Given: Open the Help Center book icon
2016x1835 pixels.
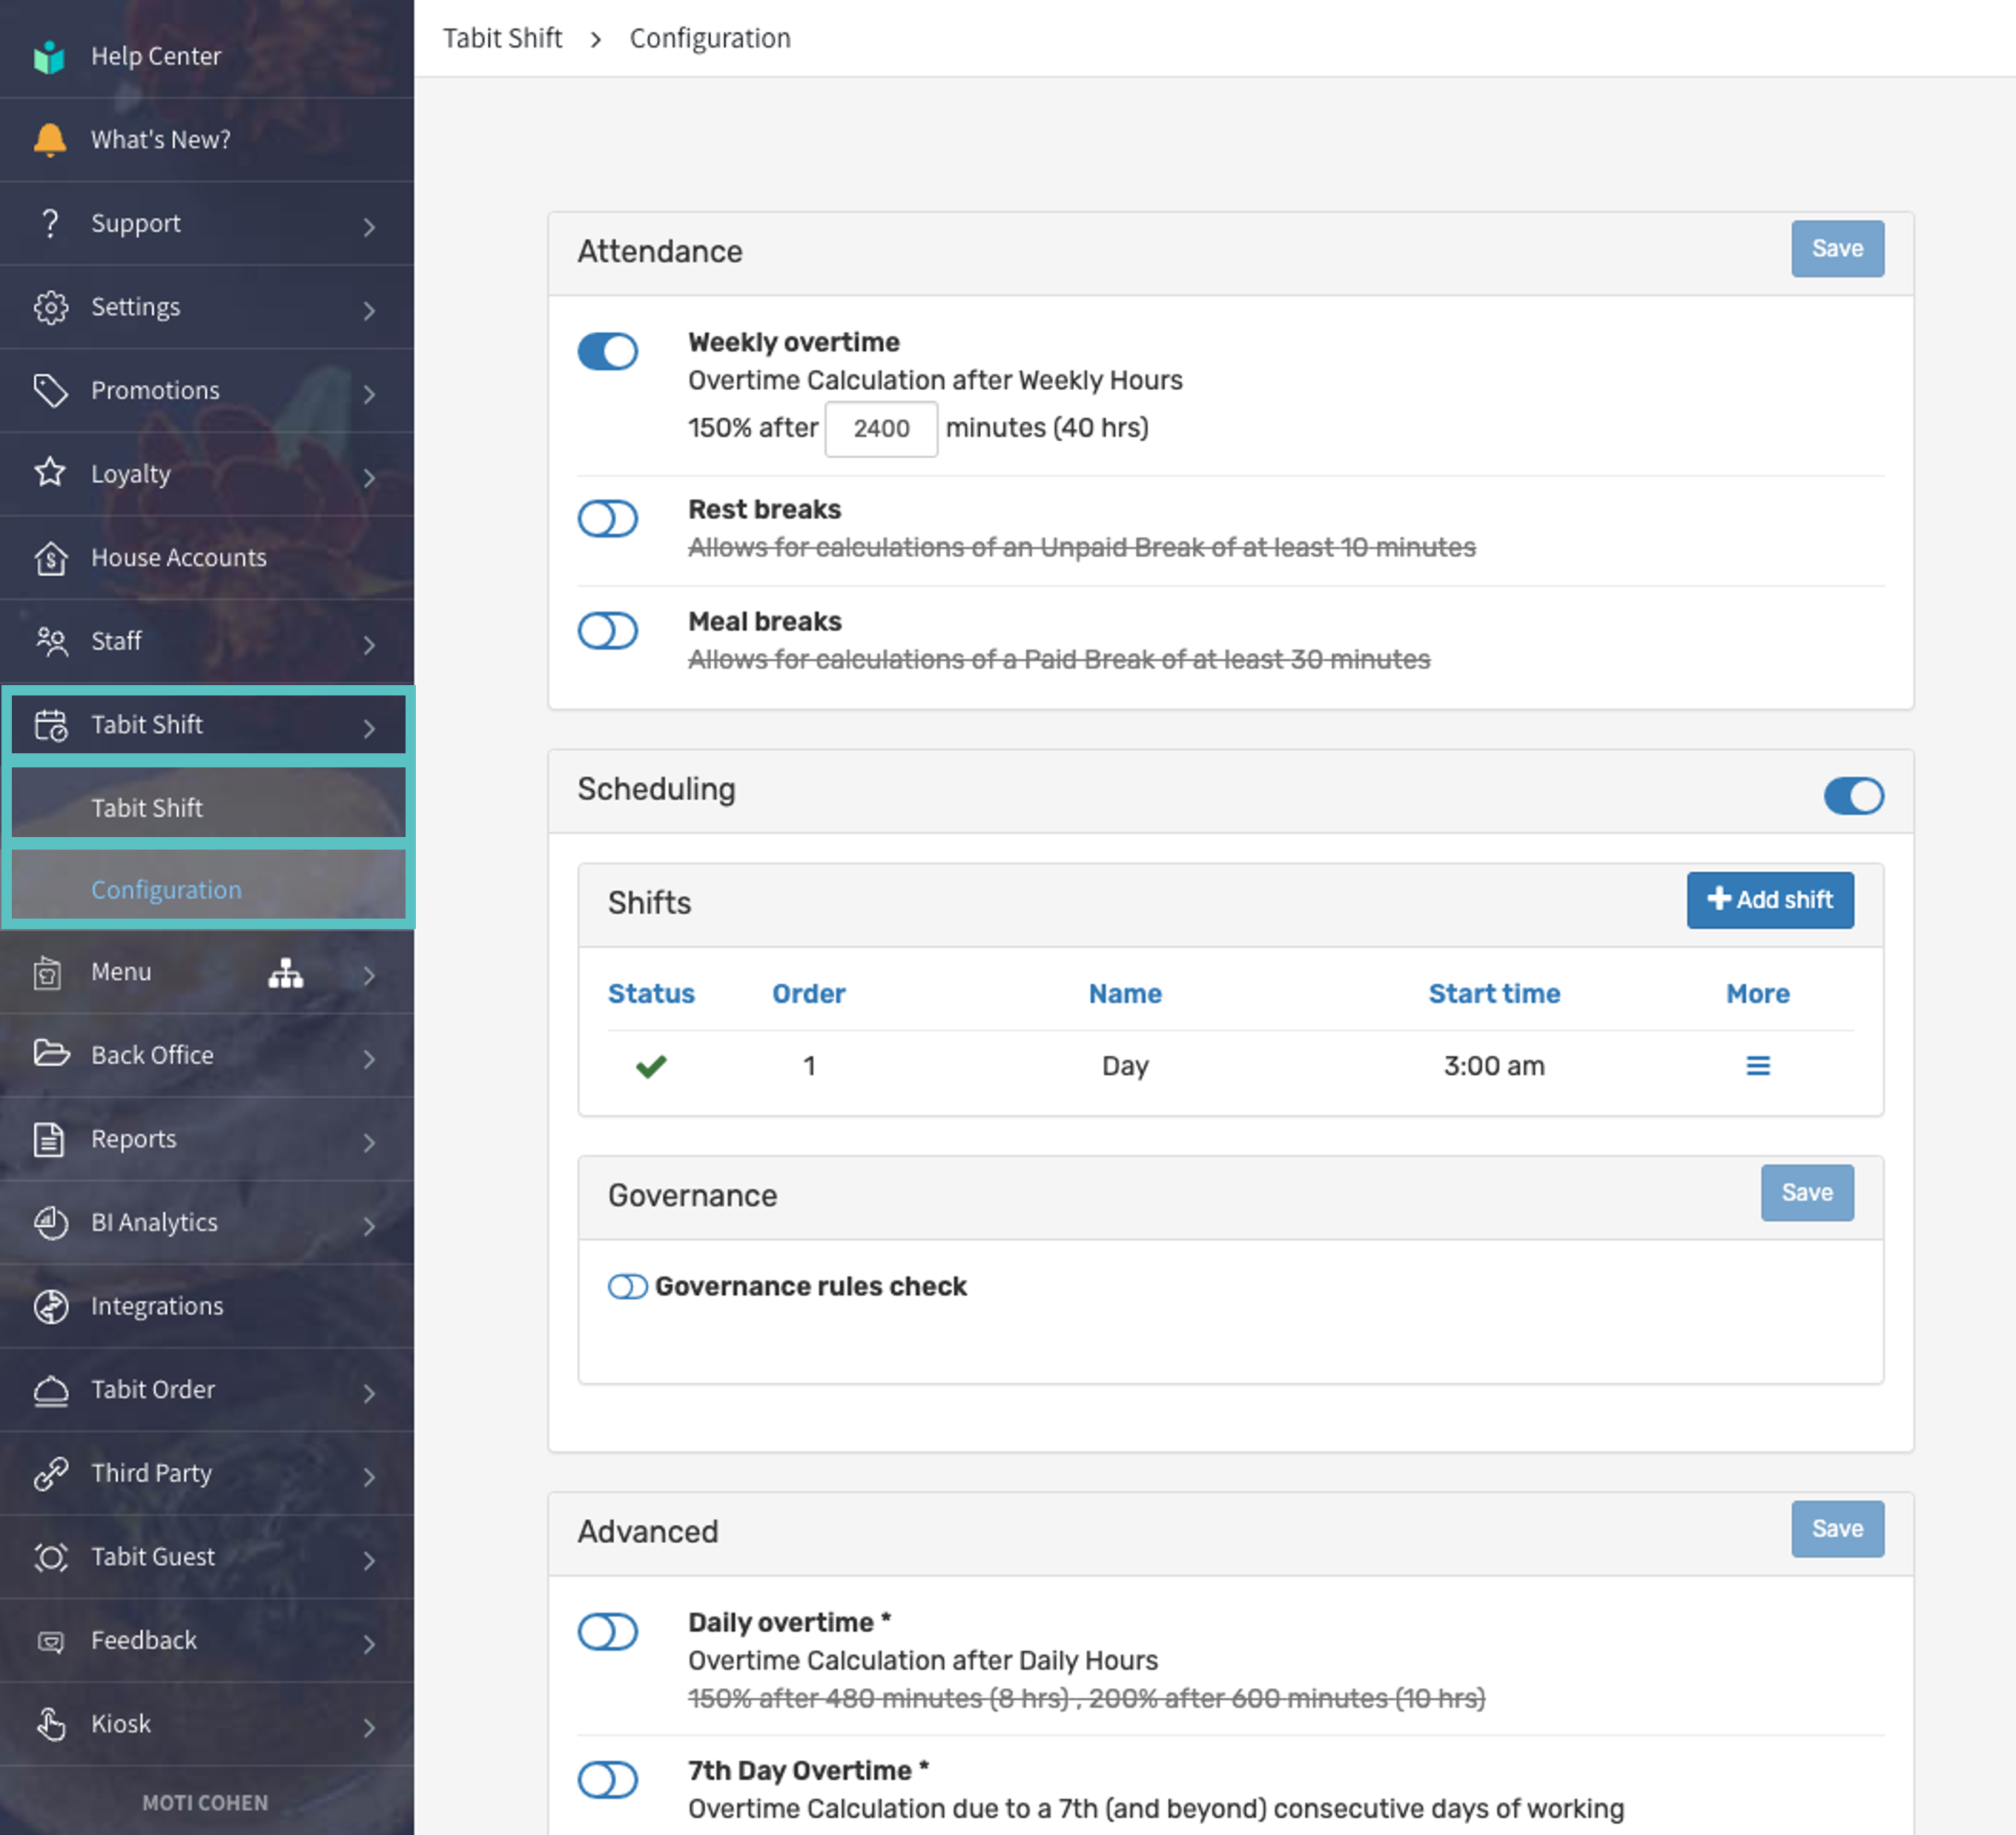Looking at the screenshot, I should click(x=49, y=57).
